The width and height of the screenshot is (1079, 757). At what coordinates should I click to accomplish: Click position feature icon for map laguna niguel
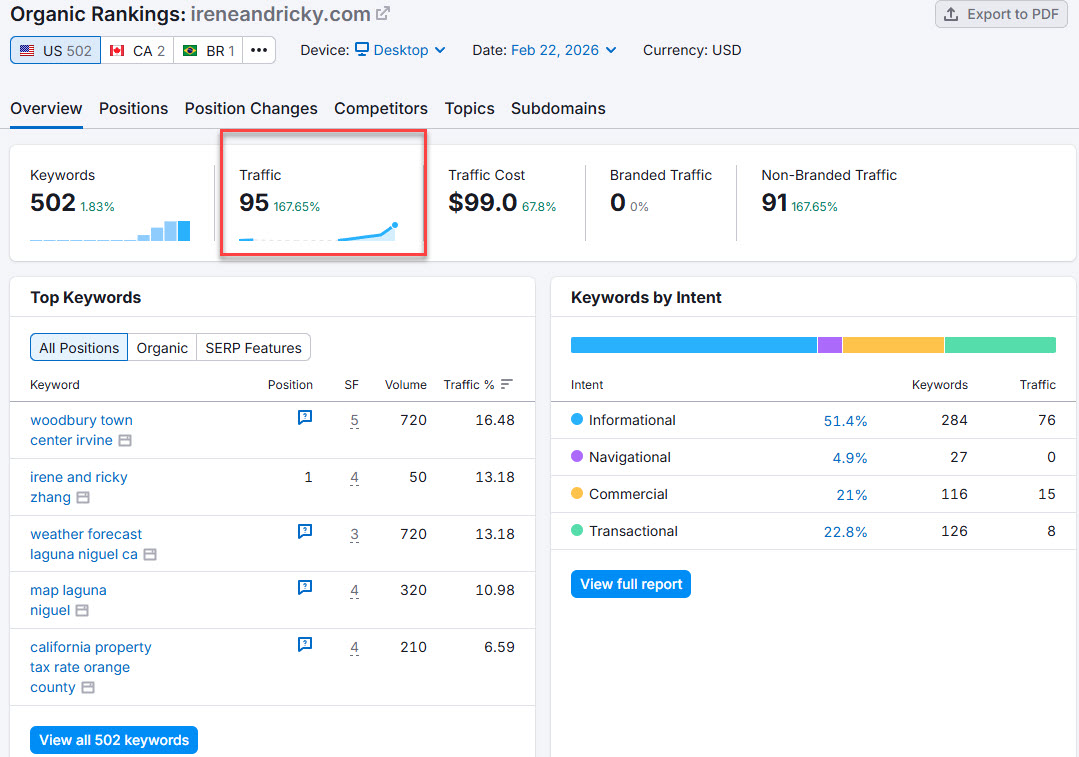(x=305, y=587)
